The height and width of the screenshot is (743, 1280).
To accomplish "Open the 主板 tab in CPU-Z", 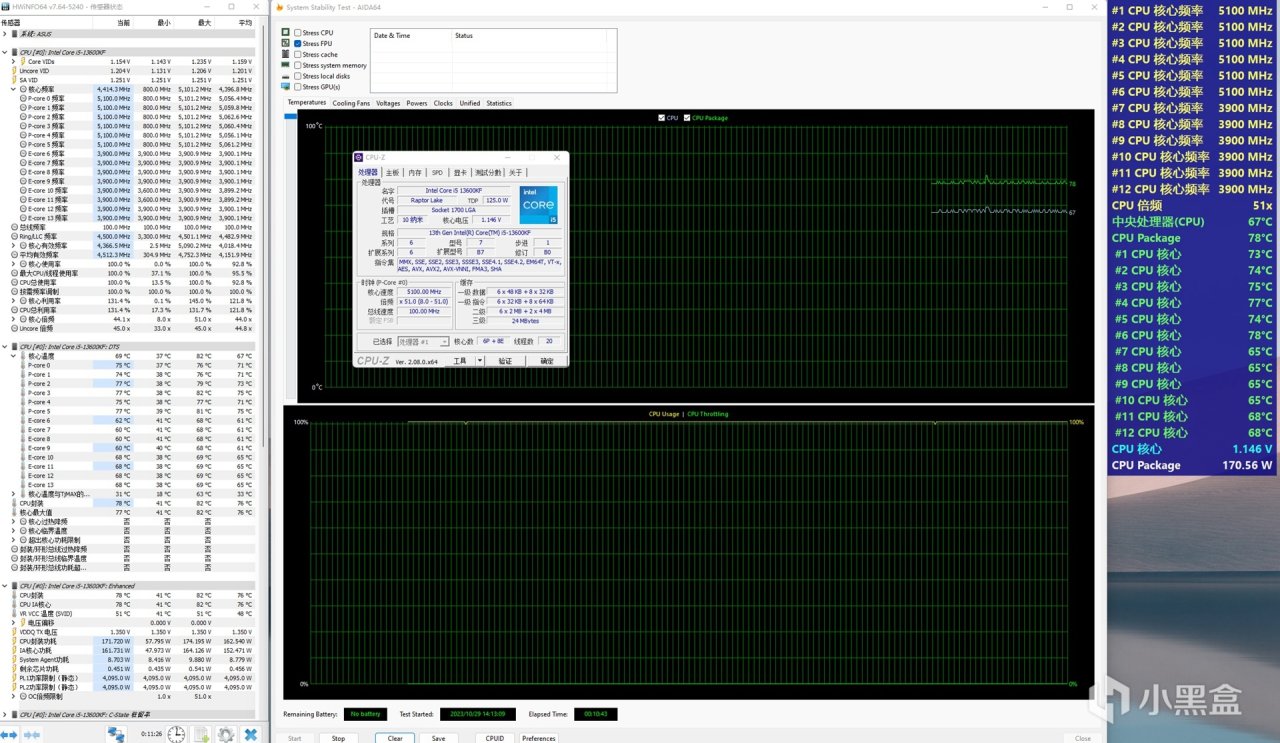I will point(393,172).
